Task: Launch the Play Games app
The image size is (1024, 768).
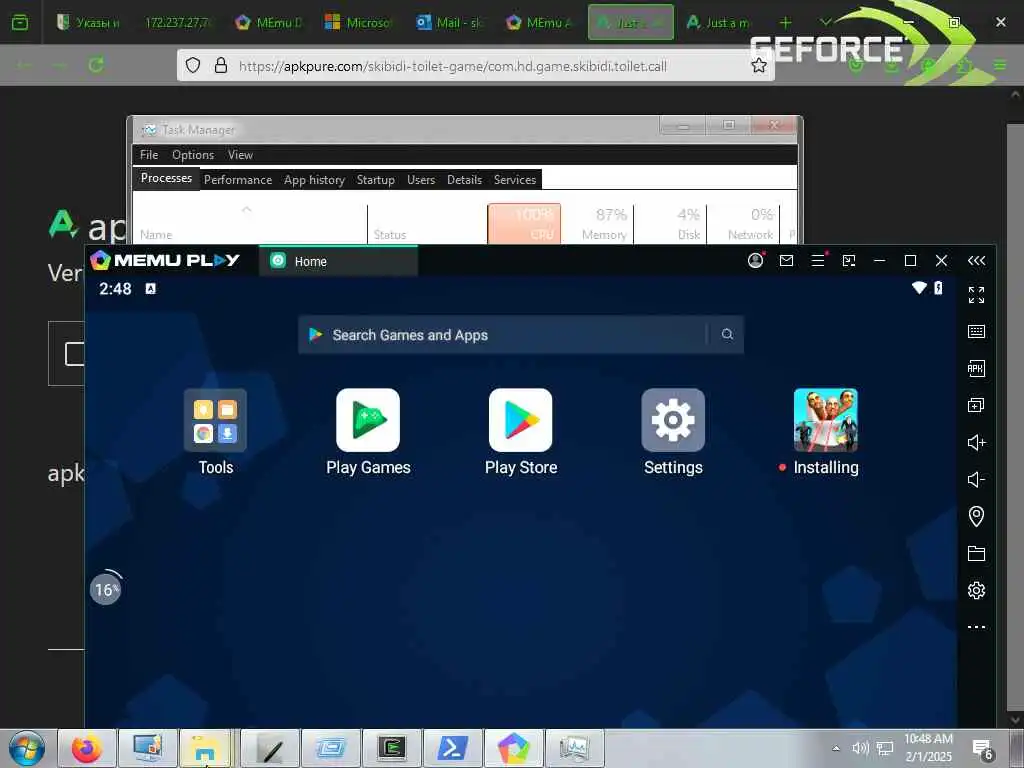Action: [x=368, y=420]
